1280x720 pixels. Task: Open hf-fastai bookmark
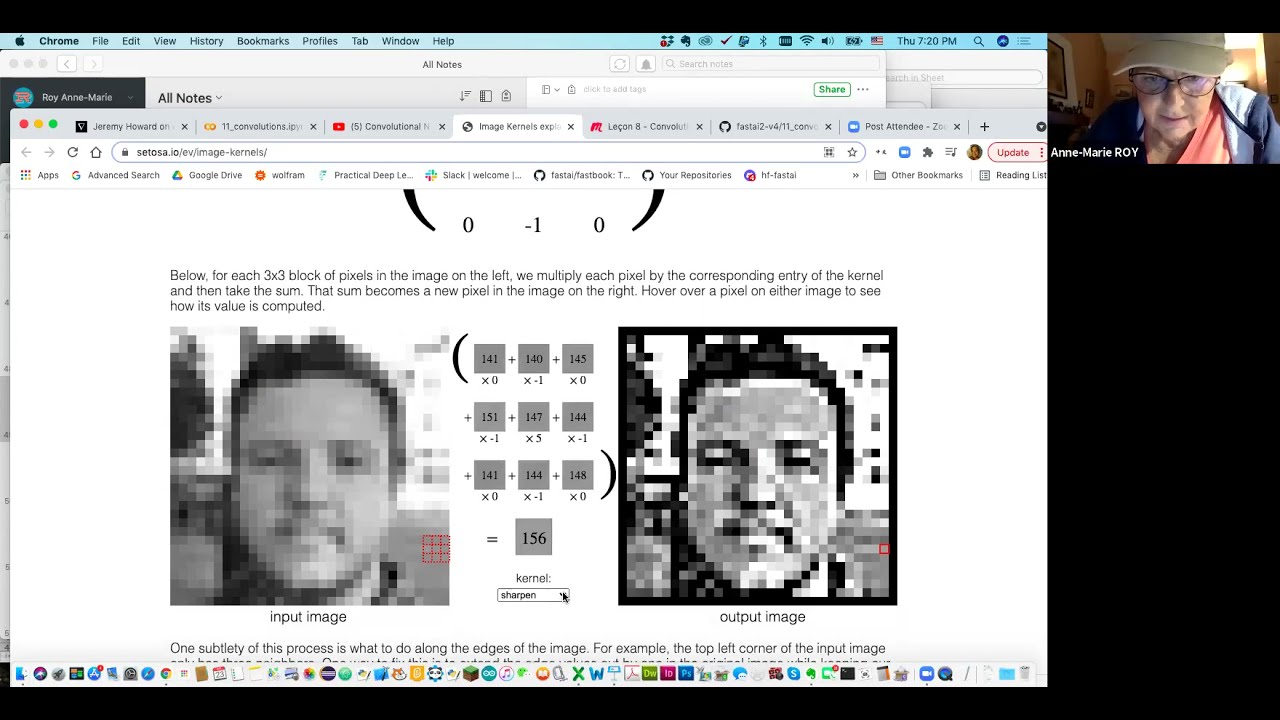coord(770,175)
